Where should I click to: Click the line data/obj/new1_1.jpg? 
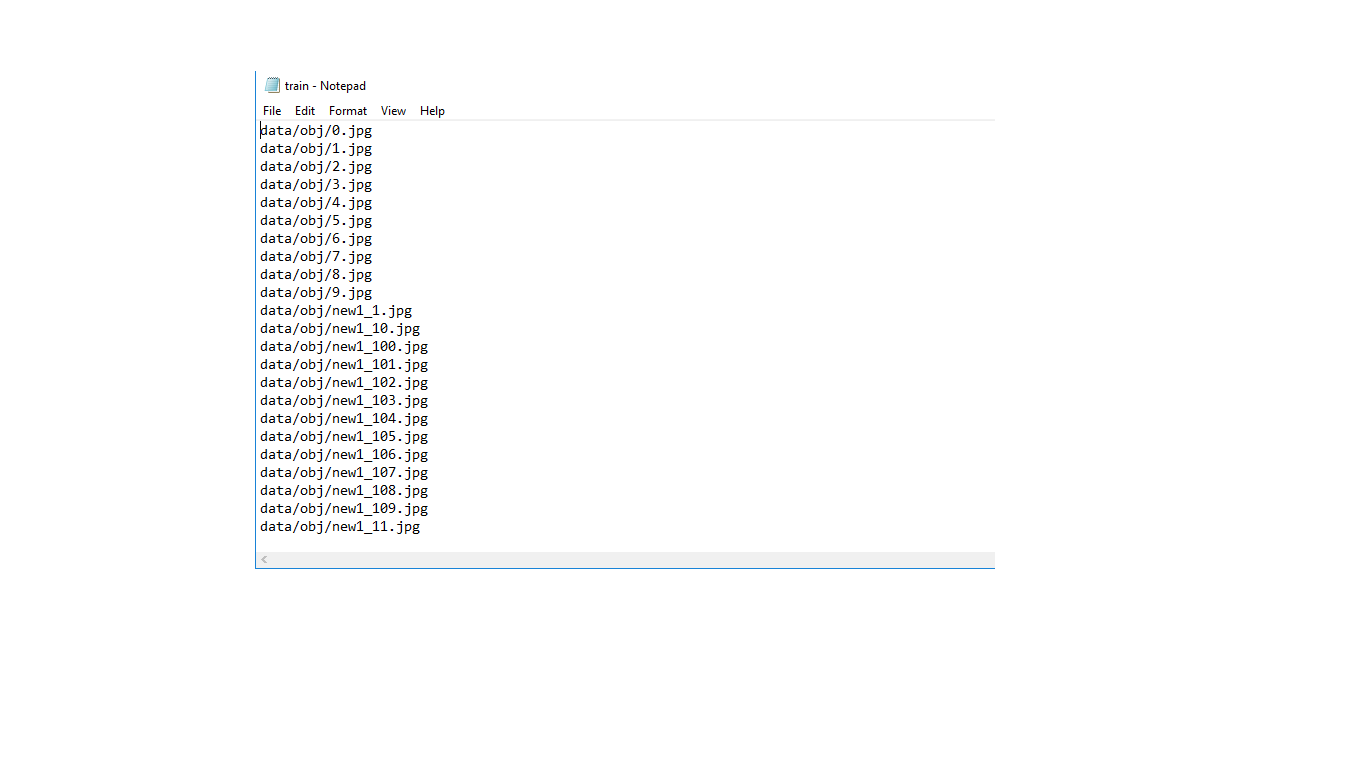click(x=336, y=311)
